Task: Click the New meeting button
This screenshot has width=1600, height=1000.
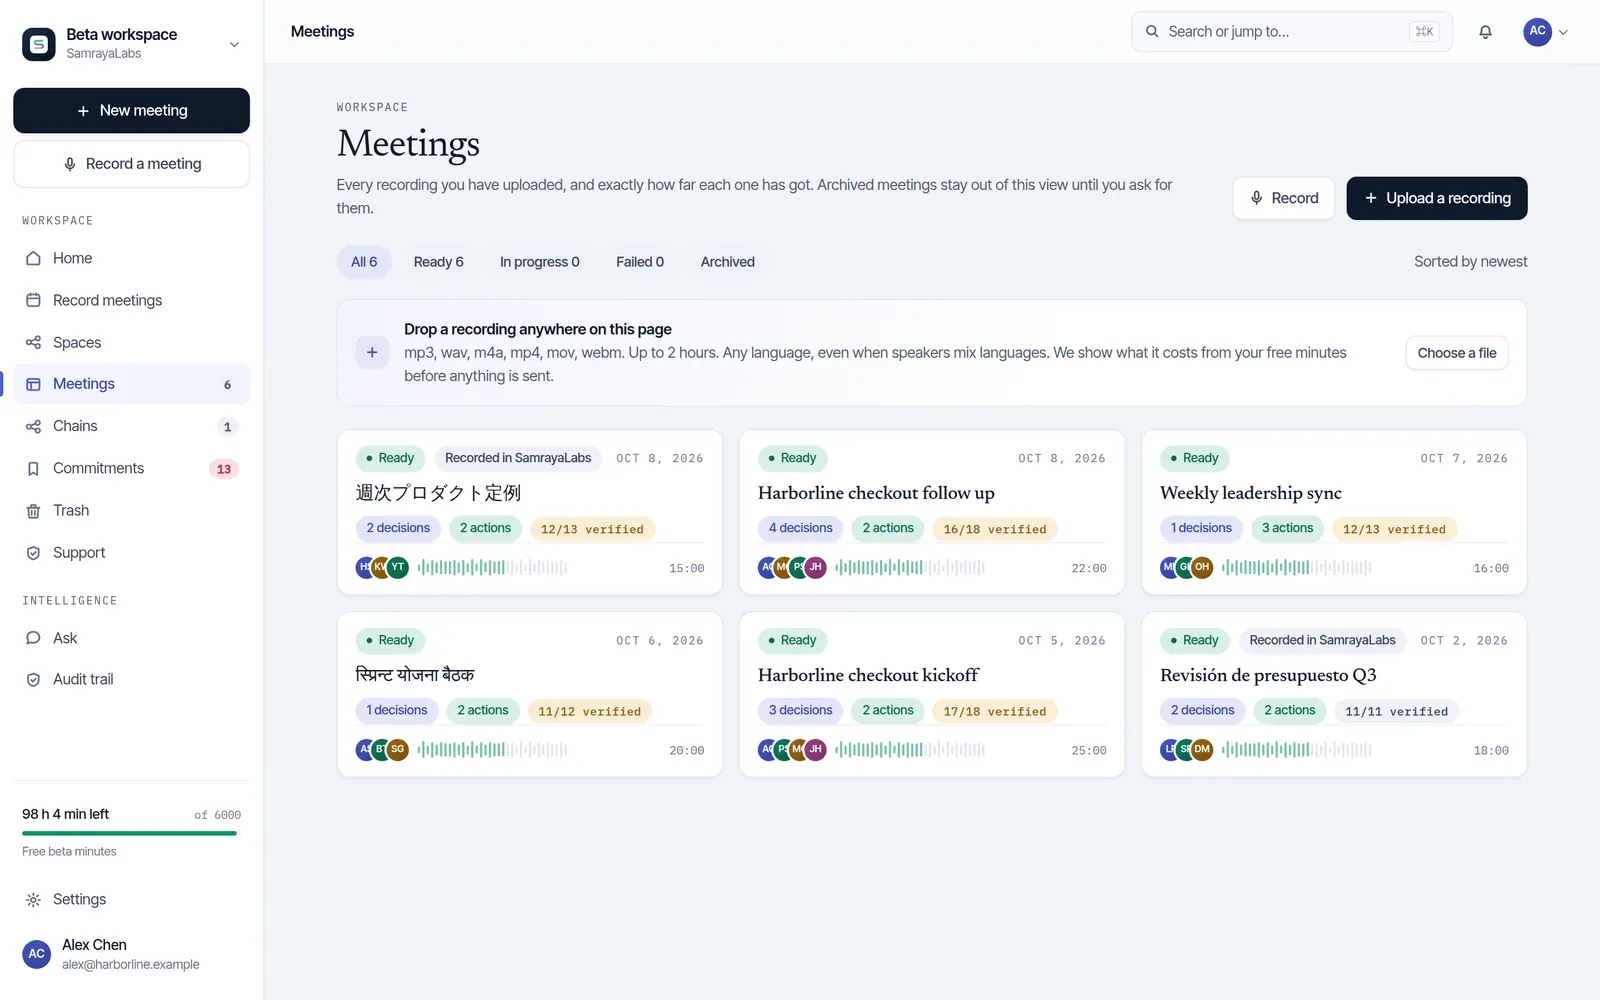Action: pos(131,110)
